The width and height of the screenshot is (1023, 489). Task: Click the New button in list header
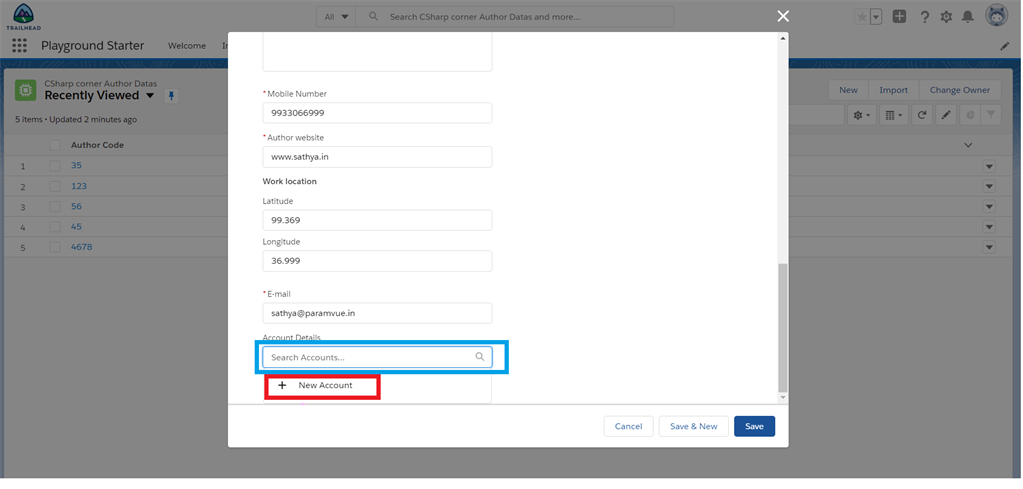click(848, 90)
